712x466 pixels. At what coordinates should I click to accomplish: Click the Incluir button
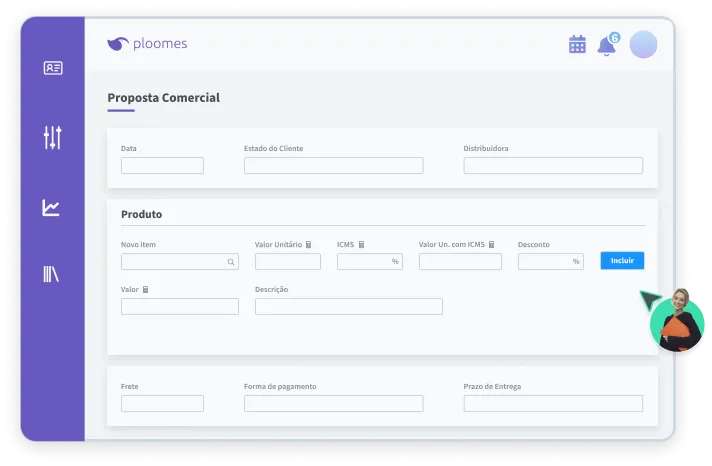click(x=622, y=261)
